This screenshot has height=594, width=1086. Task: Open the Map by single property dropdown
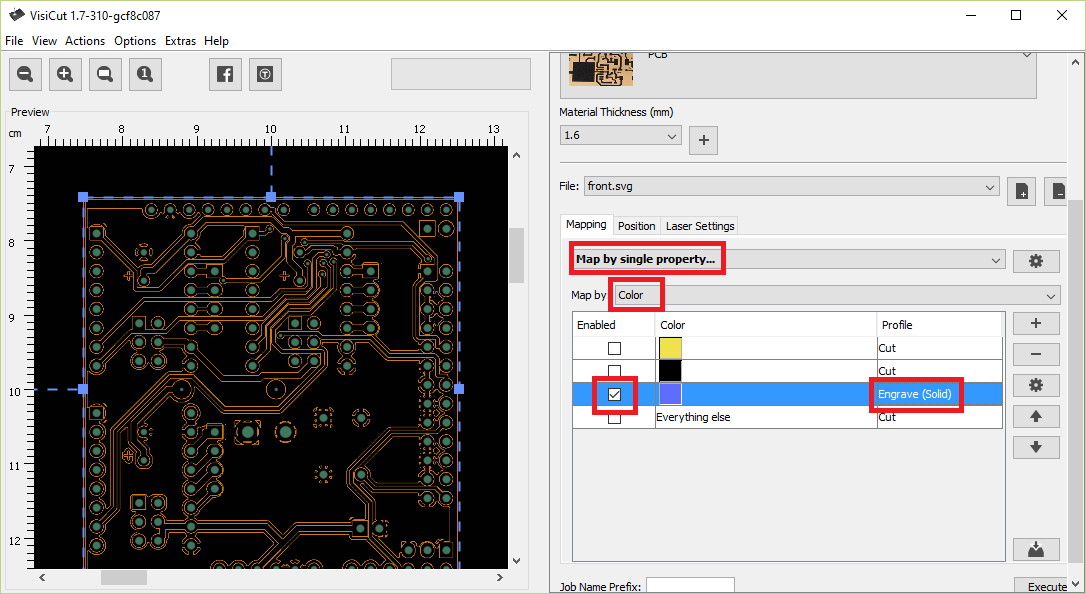point(788,260)
